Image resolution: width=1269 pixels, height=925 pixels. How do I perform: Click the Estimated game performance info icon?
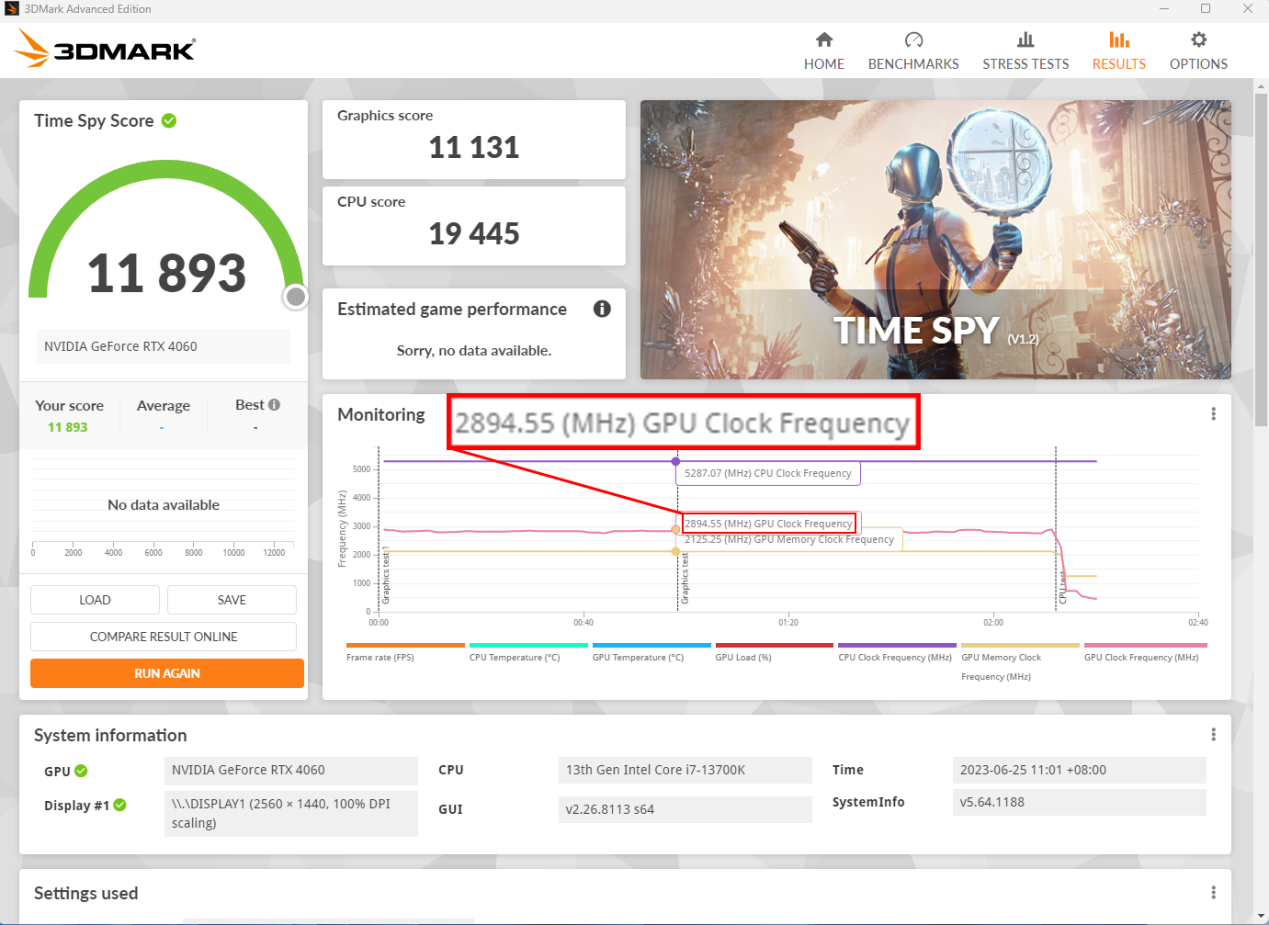click(x=602, y=309)
